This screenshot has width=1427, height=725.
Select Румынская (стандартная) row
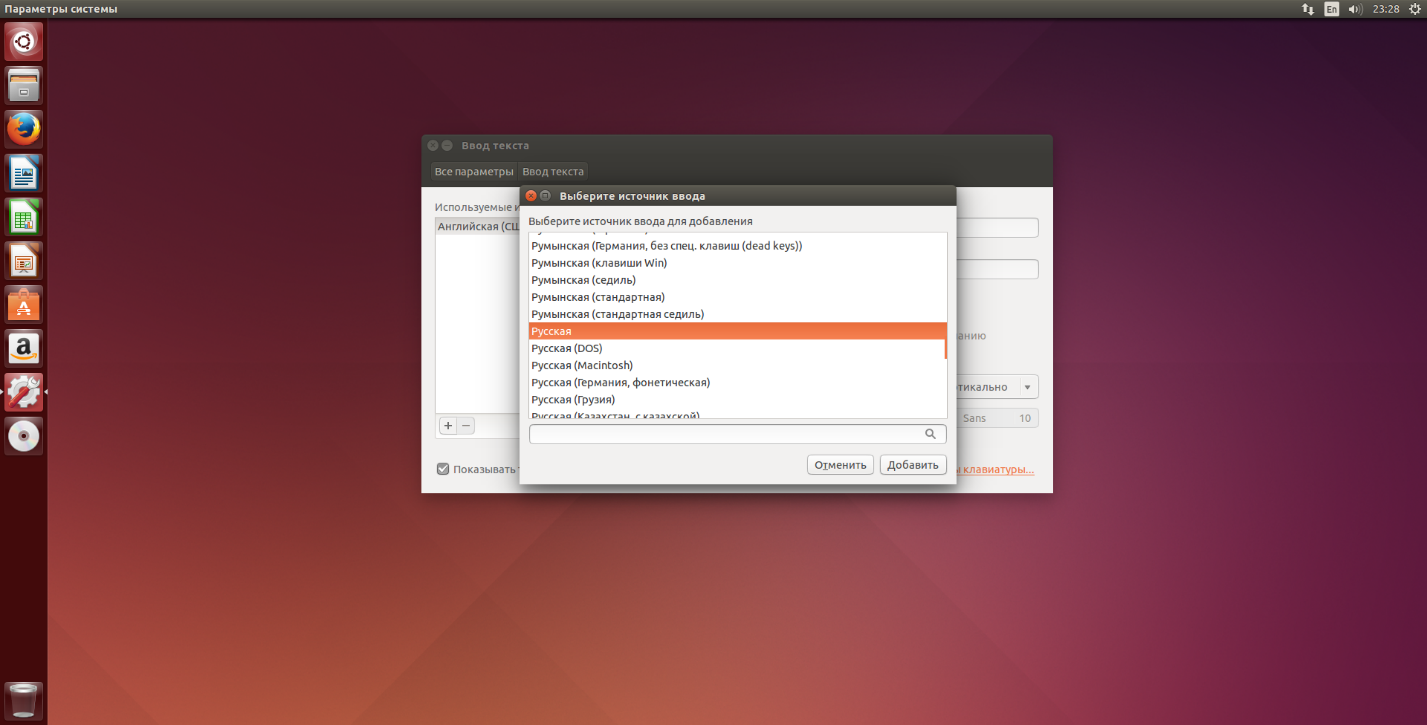[737, 297]
